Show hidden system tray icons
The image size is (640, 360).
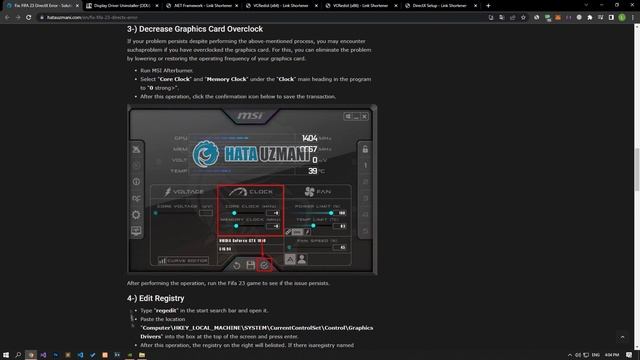coord(570,355)
